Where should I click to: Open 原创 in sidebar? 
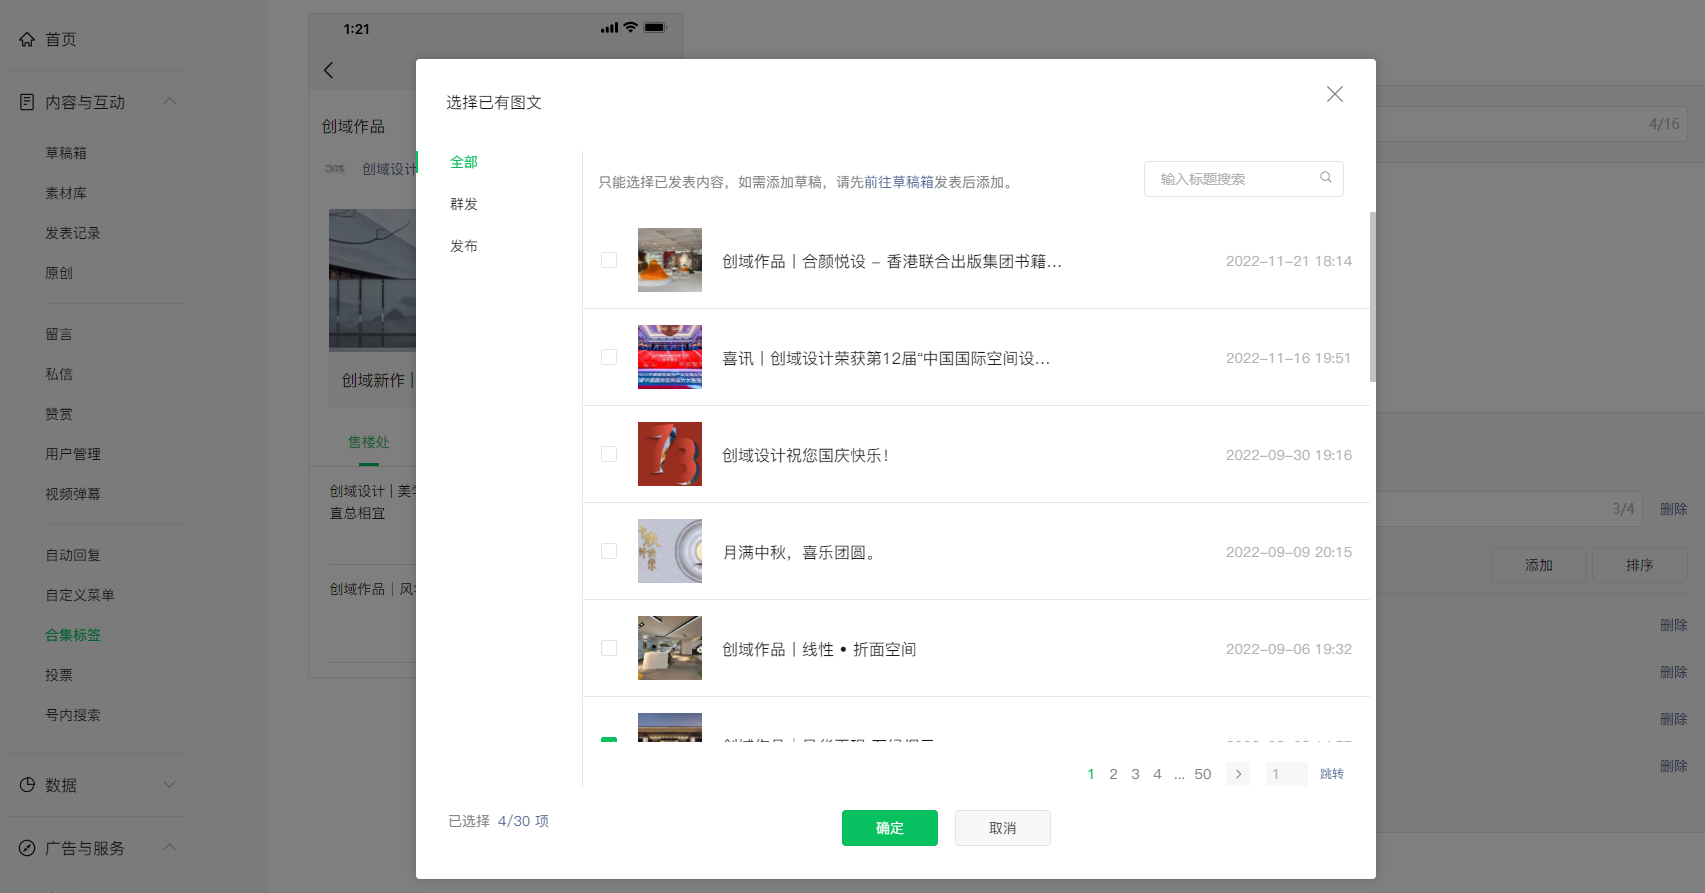59,273
